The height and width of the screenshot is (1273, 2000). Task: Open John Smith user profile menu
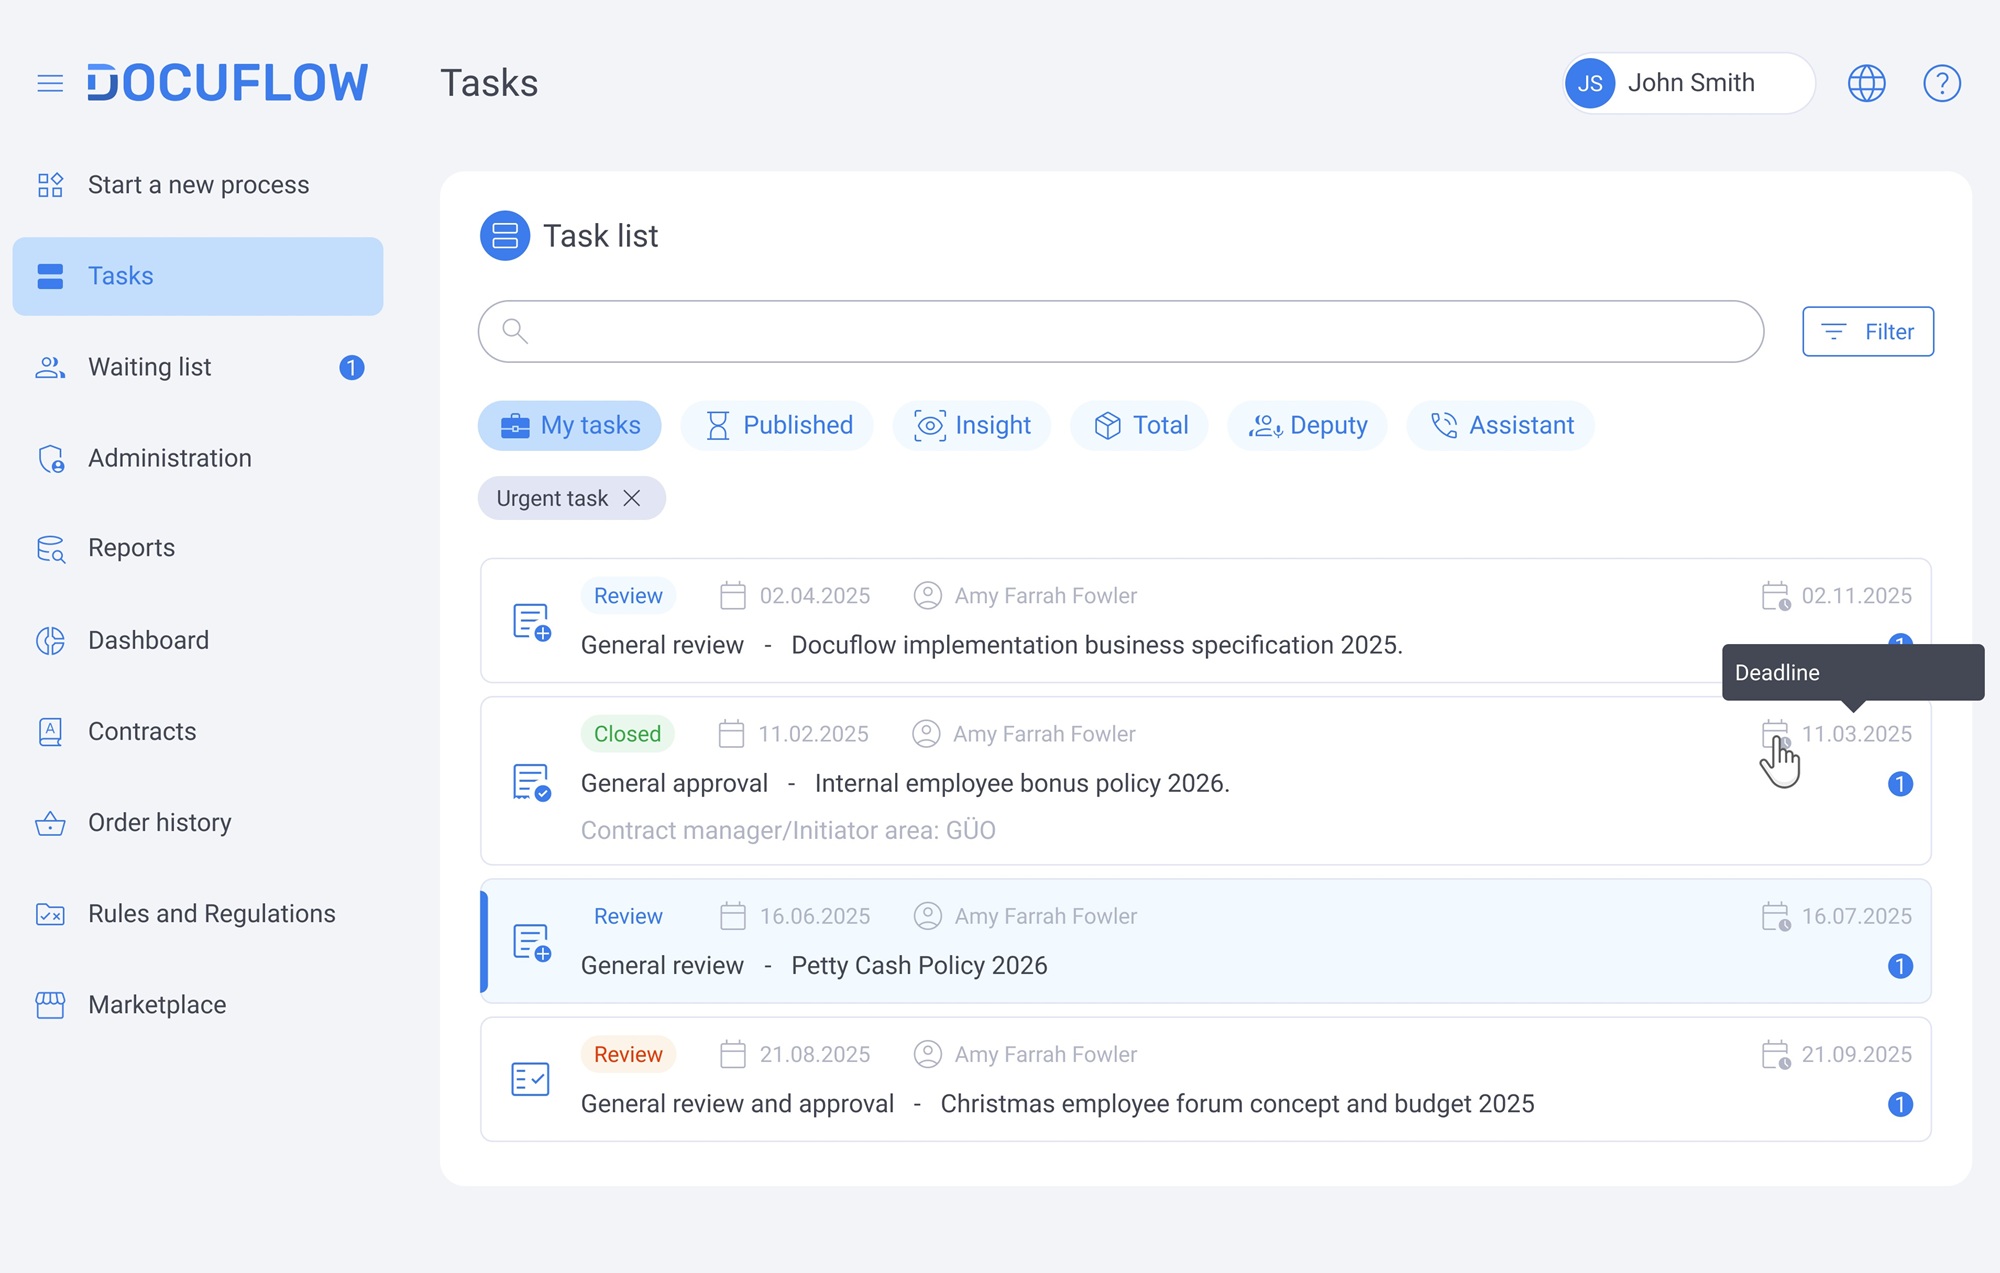pos(1688,83)
